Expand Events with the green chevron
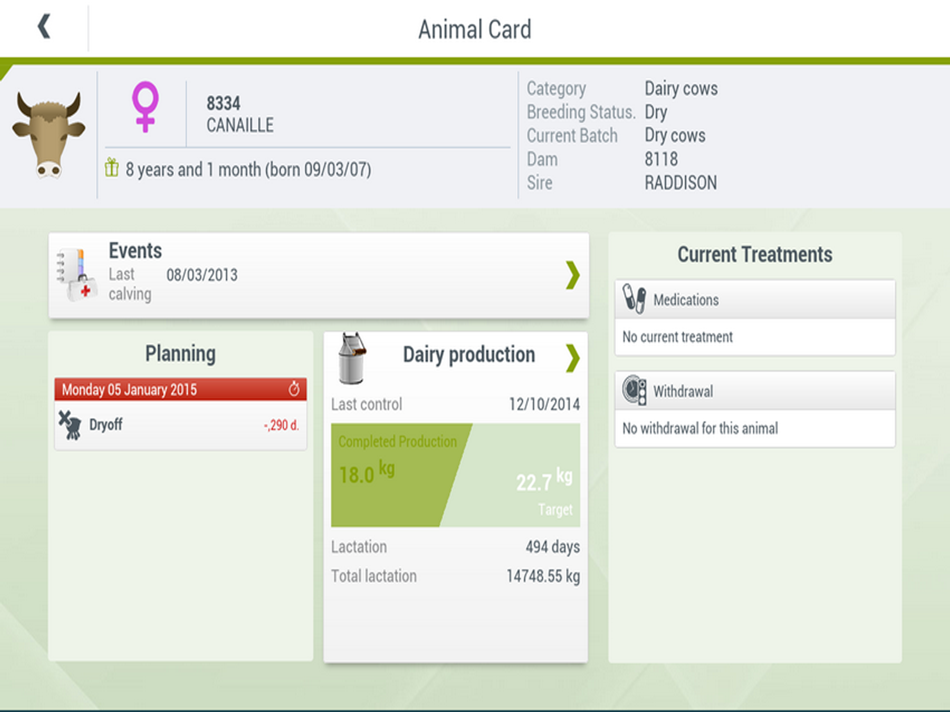The image size is (950, 712). (x=573, y=275)
